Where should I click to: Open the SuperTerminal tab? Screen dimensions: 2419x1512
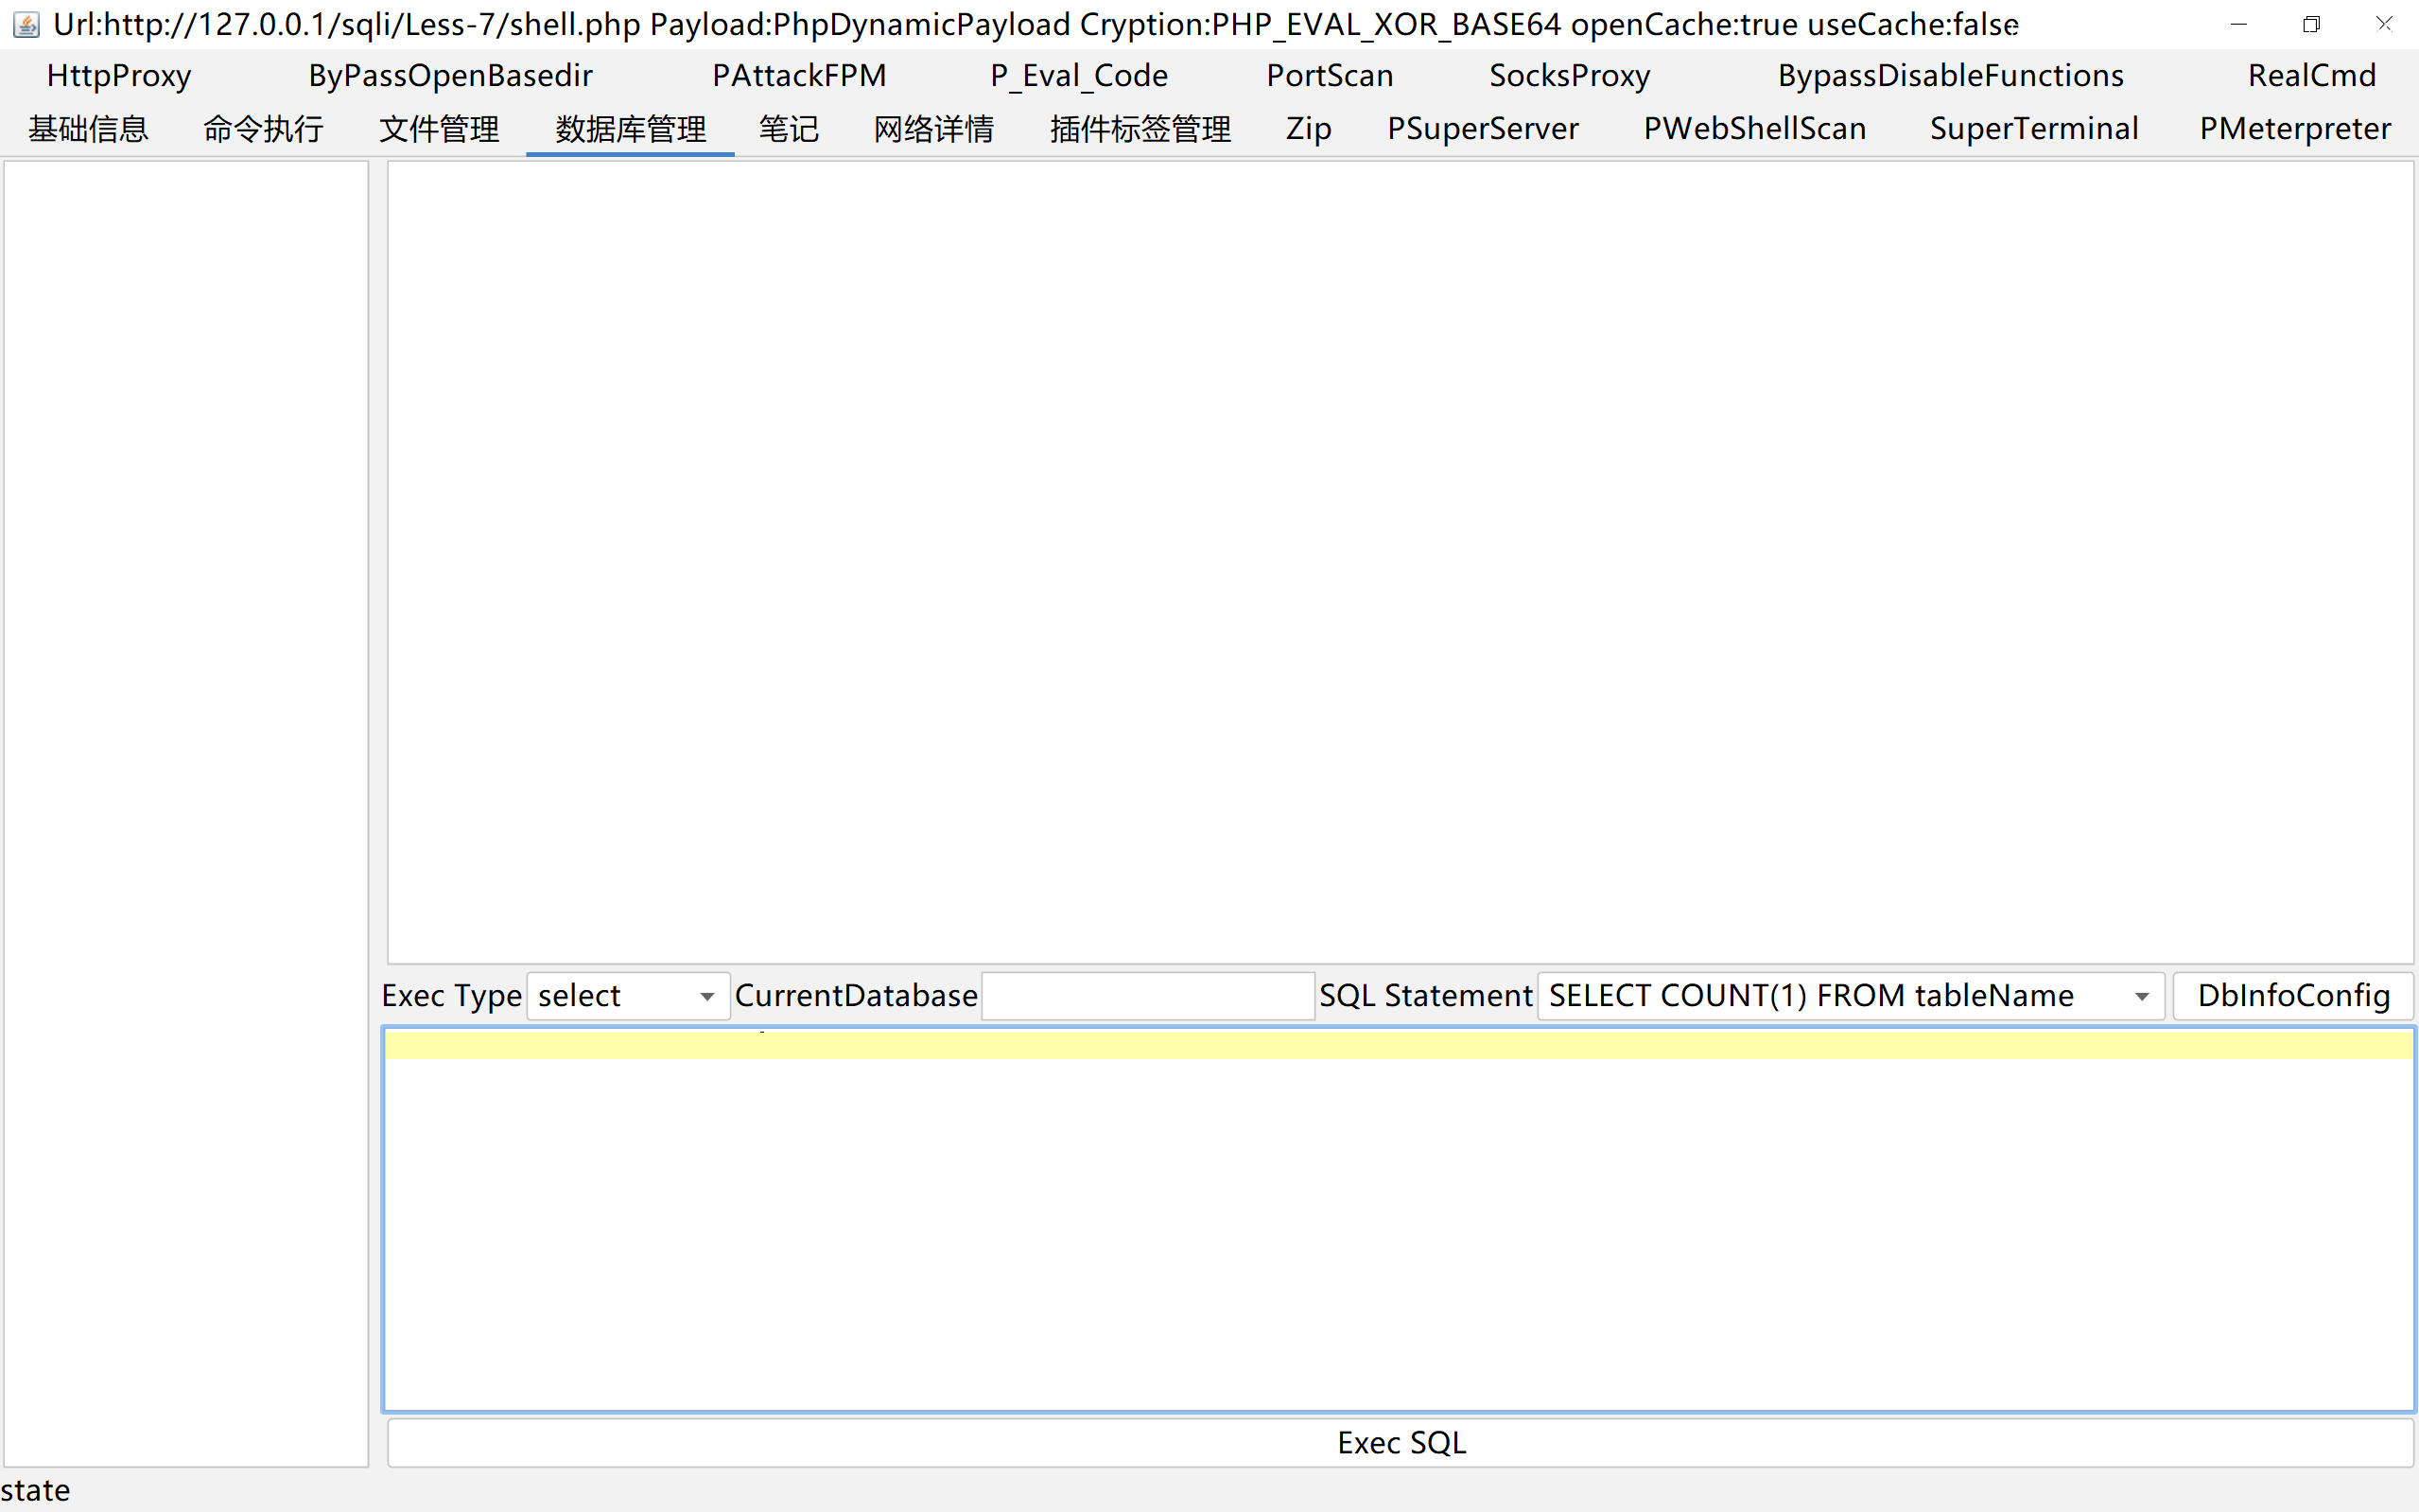click(2033, 128)
